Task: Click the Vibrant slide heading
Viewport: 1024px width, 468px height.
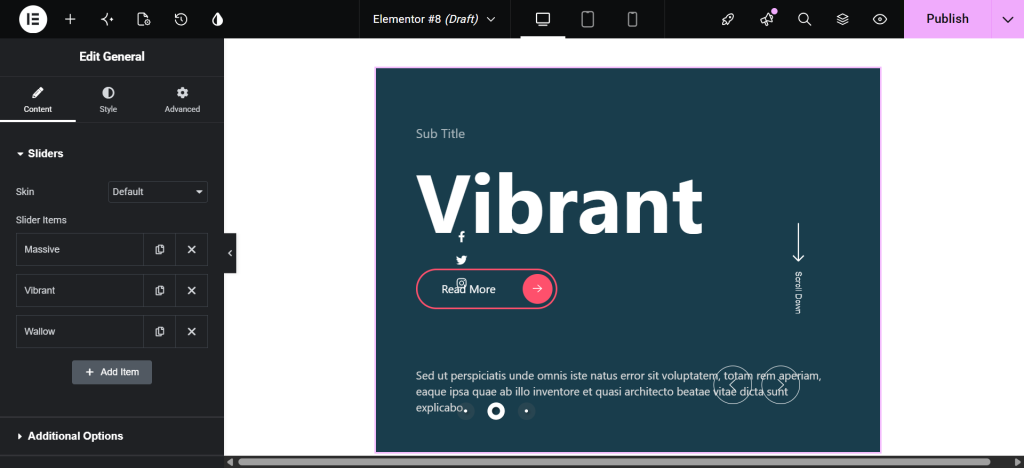Action: pos(560,204)
